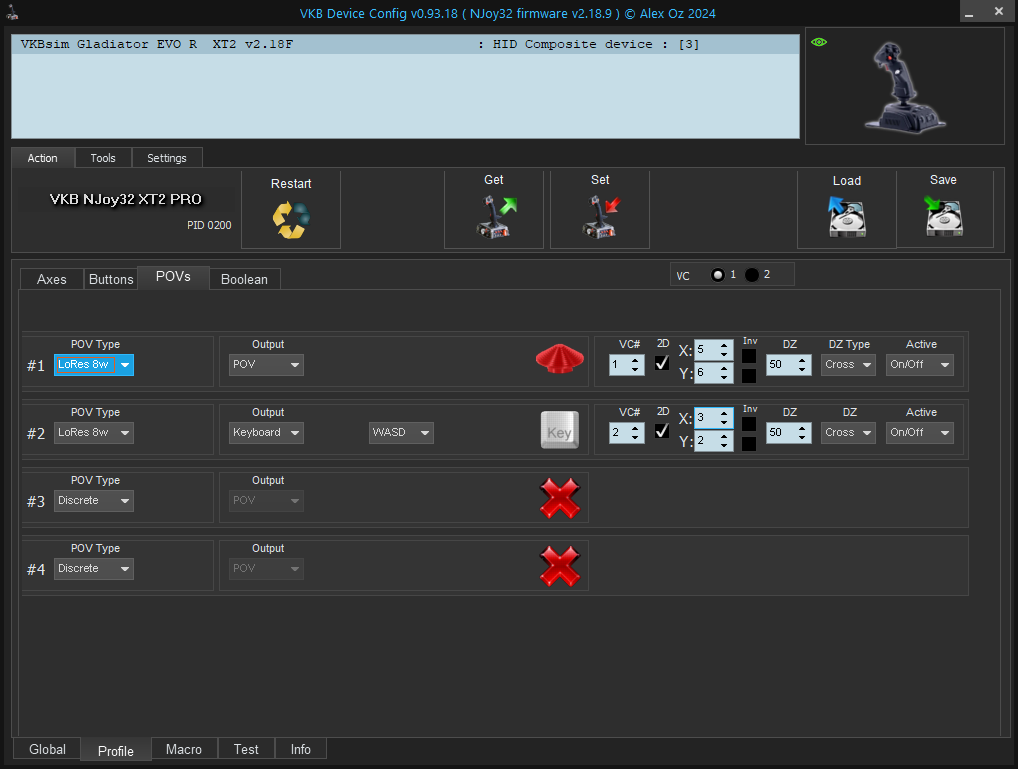The image size is (1018, 769).
Task: Toggle X axis Inv box in row #2
Action: point(749,424)
